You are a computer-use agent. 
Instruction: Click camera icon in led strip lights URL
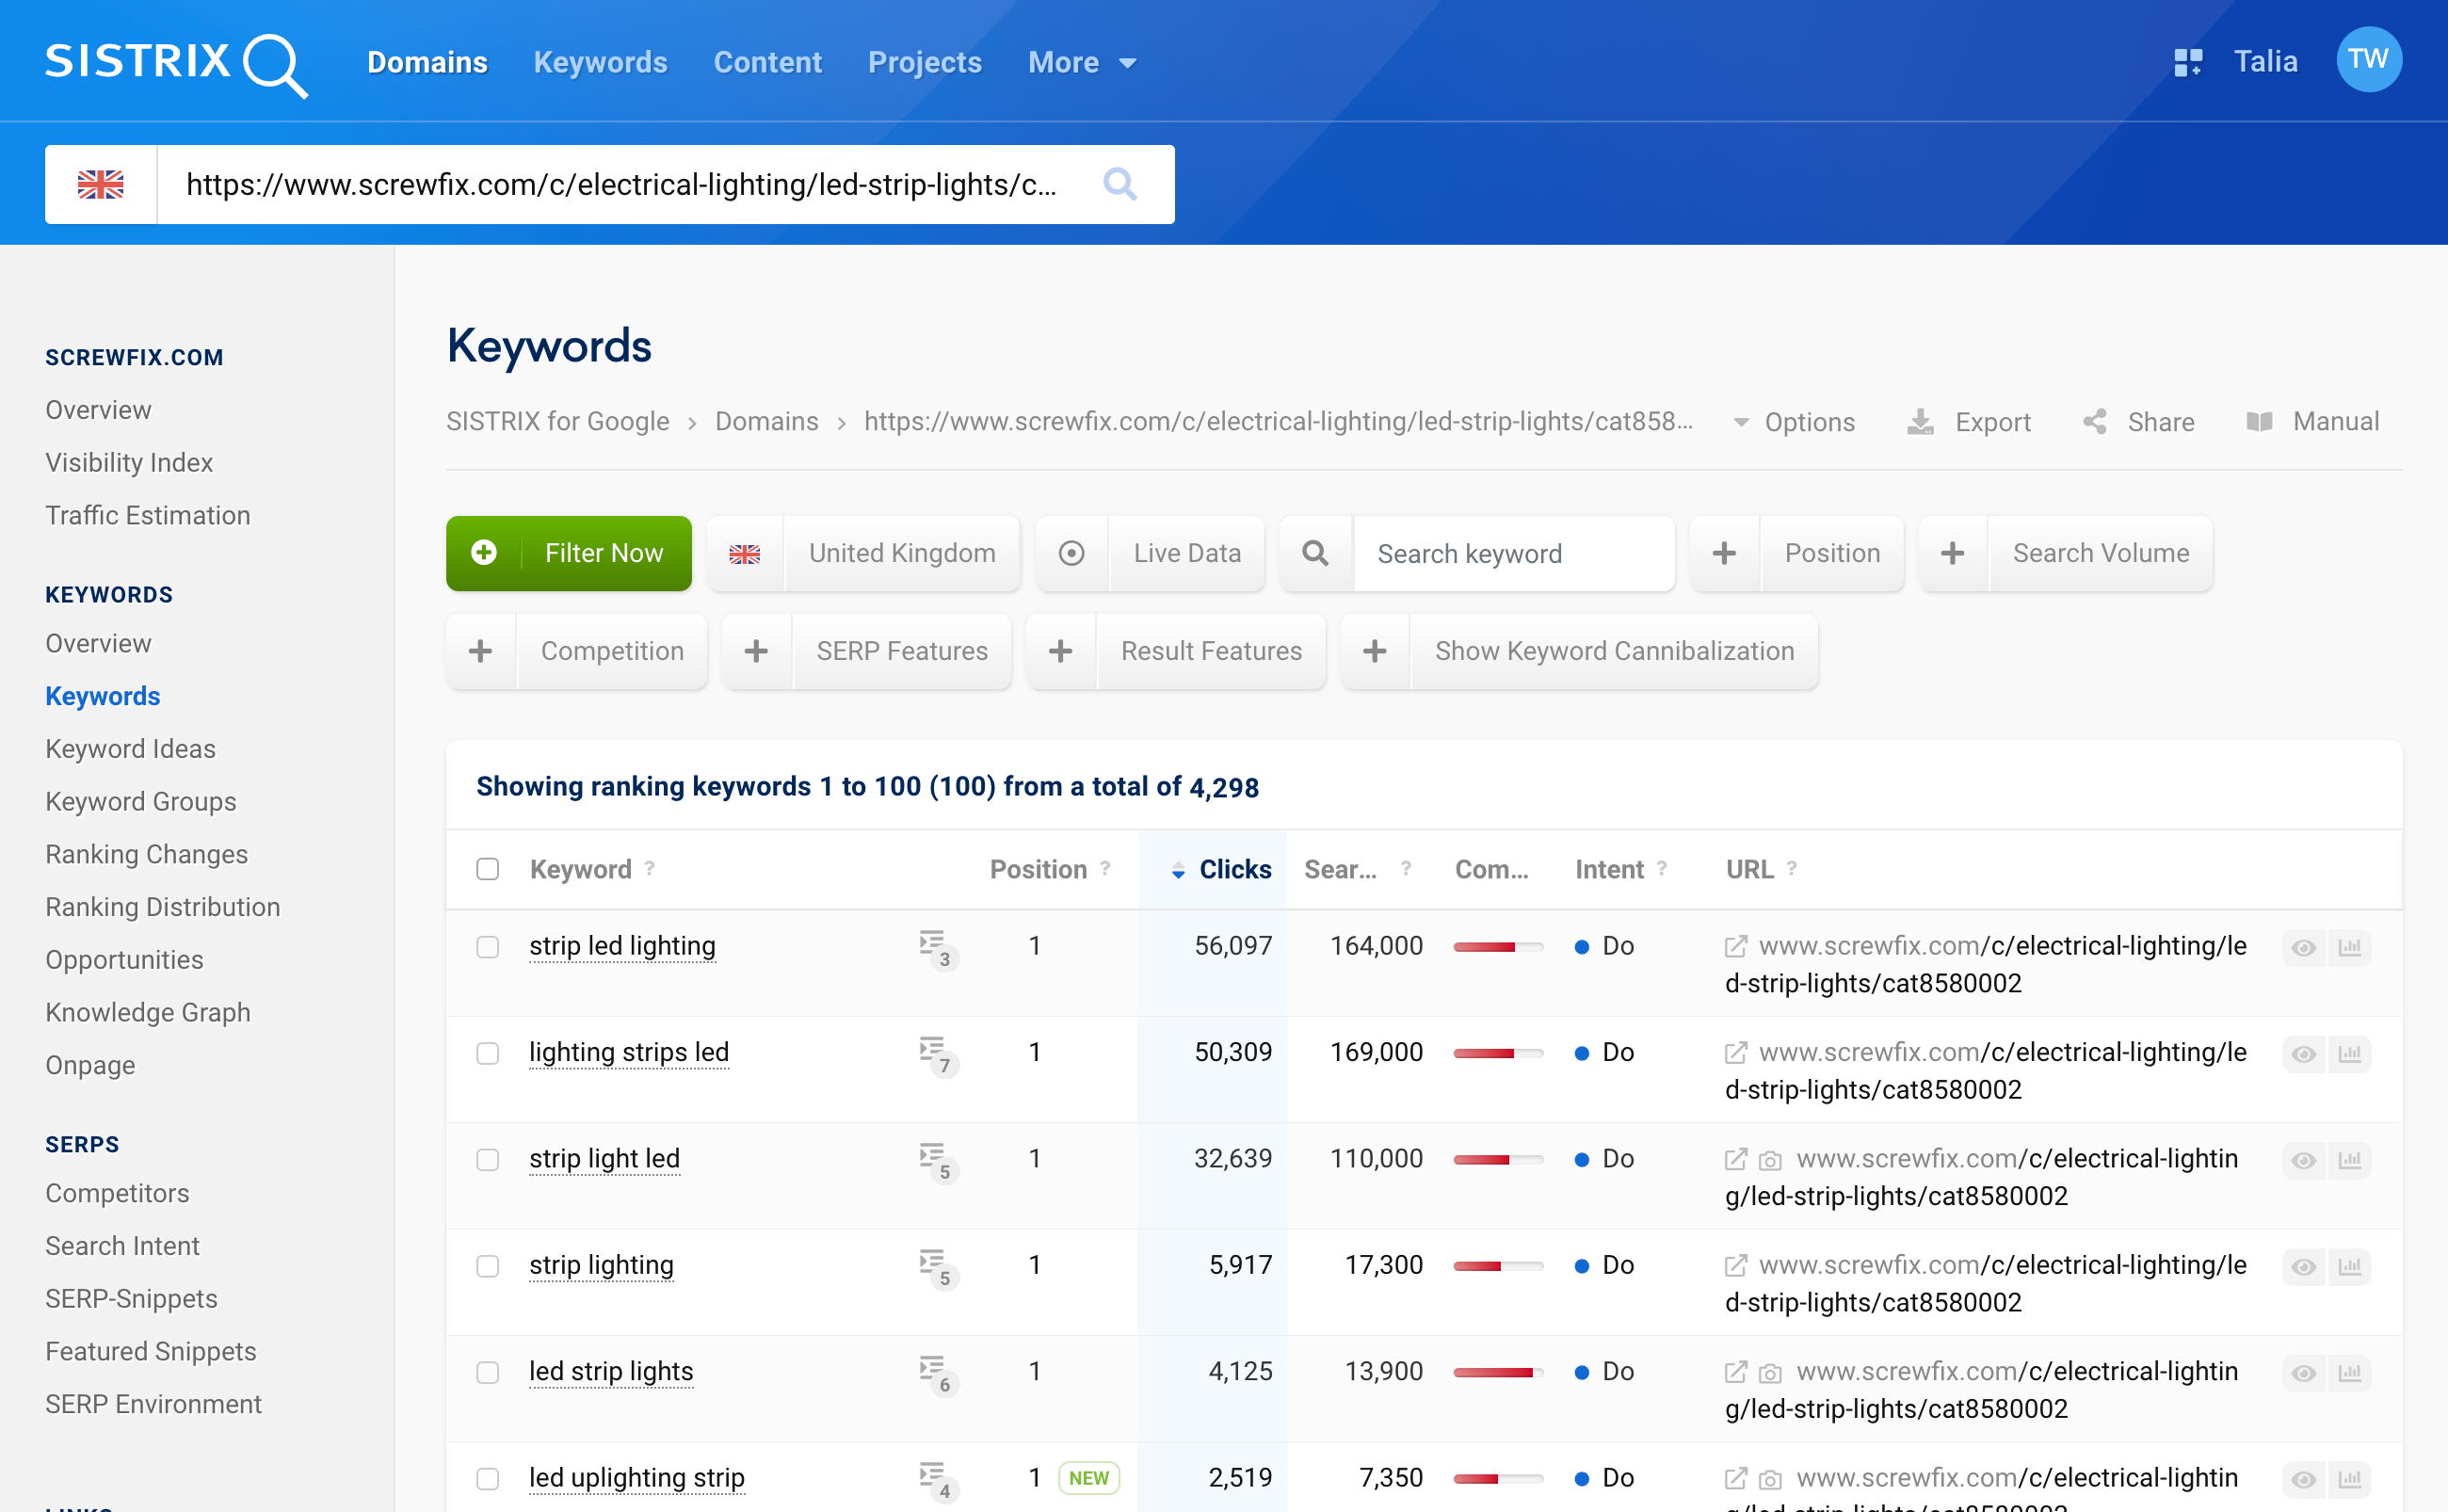click(1770, 1373)
